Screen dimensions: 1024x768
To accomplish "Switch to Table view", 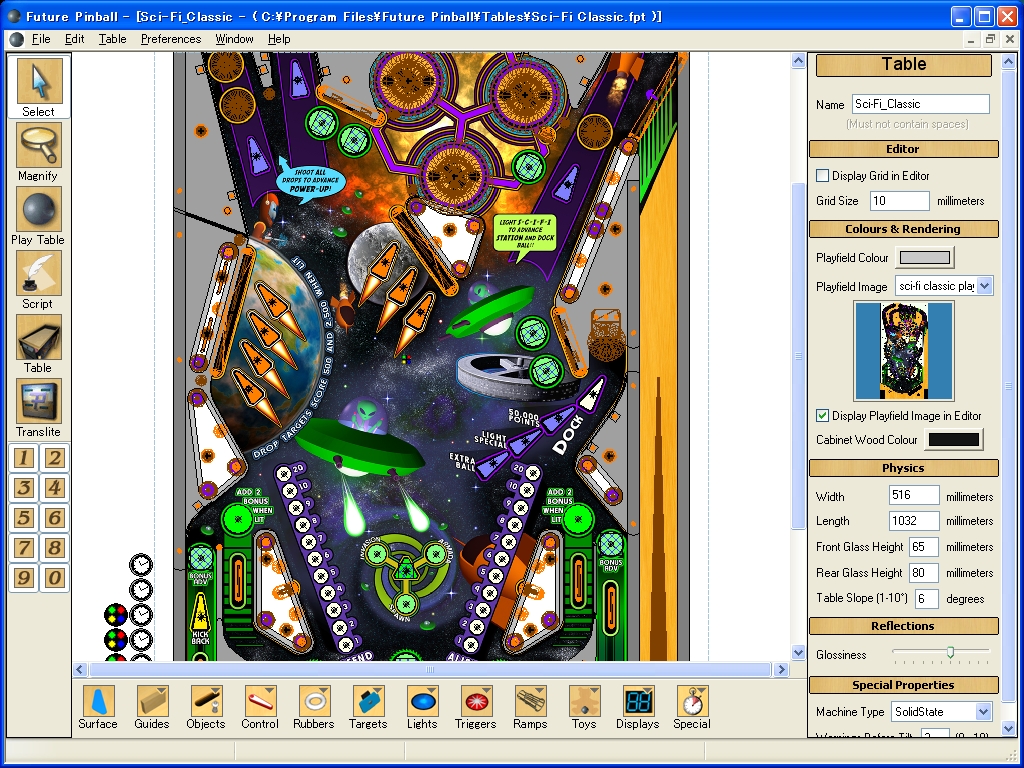I will point(39,343).
